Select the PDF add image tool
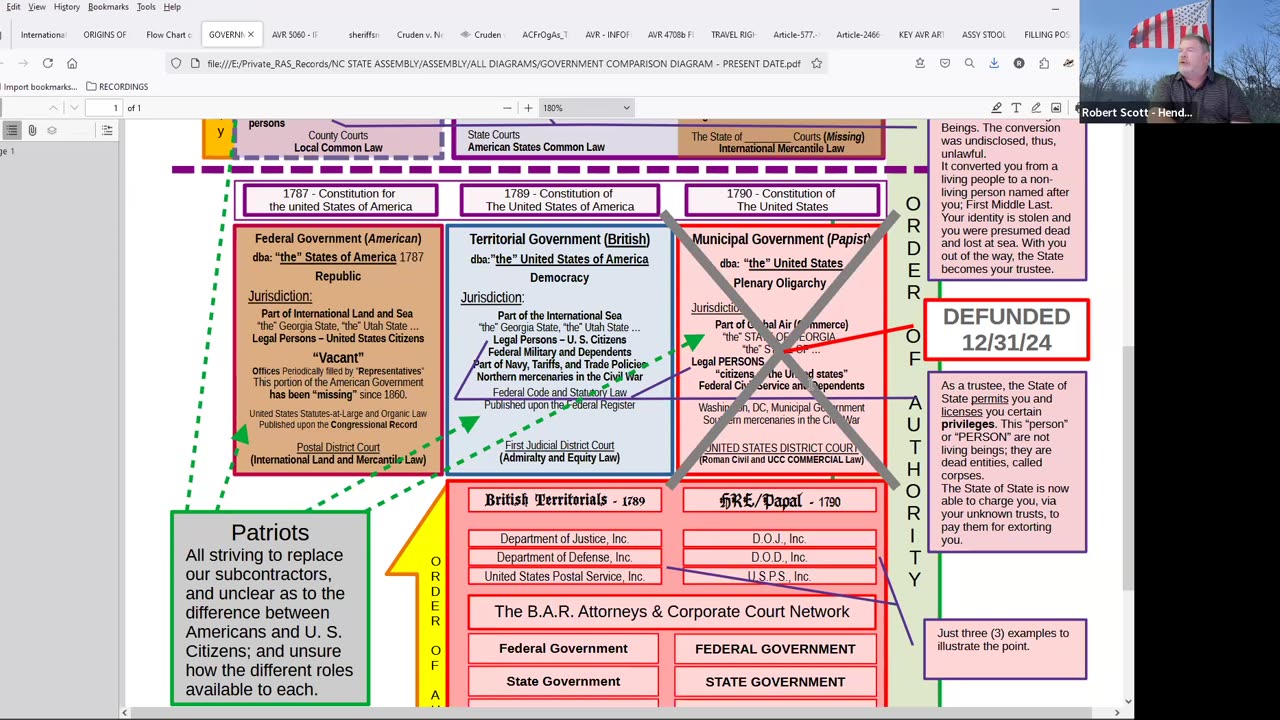 [x=1056, y=108]
